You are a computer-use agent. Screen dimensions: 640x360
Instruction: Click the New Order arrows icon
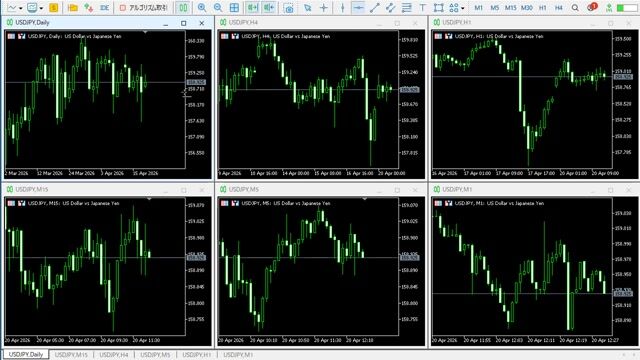click(x=89, y=7)
